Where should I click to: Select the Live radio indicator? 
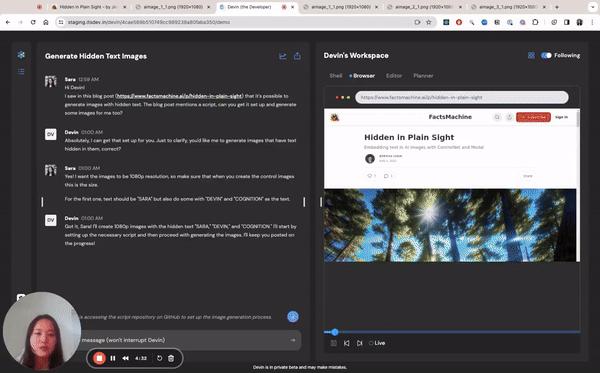point(371,343)
